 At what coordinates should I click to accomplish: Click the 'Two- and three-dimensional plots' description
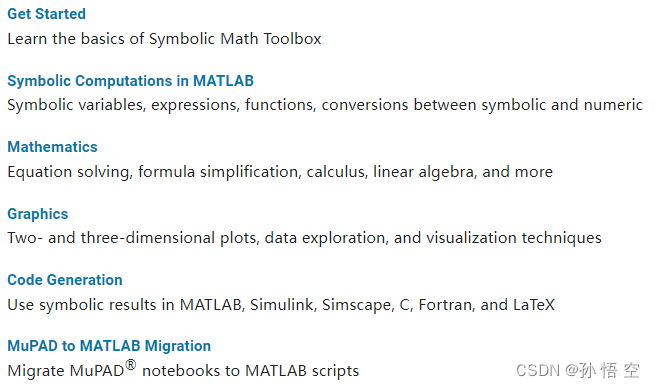click(x=304, y=238)
